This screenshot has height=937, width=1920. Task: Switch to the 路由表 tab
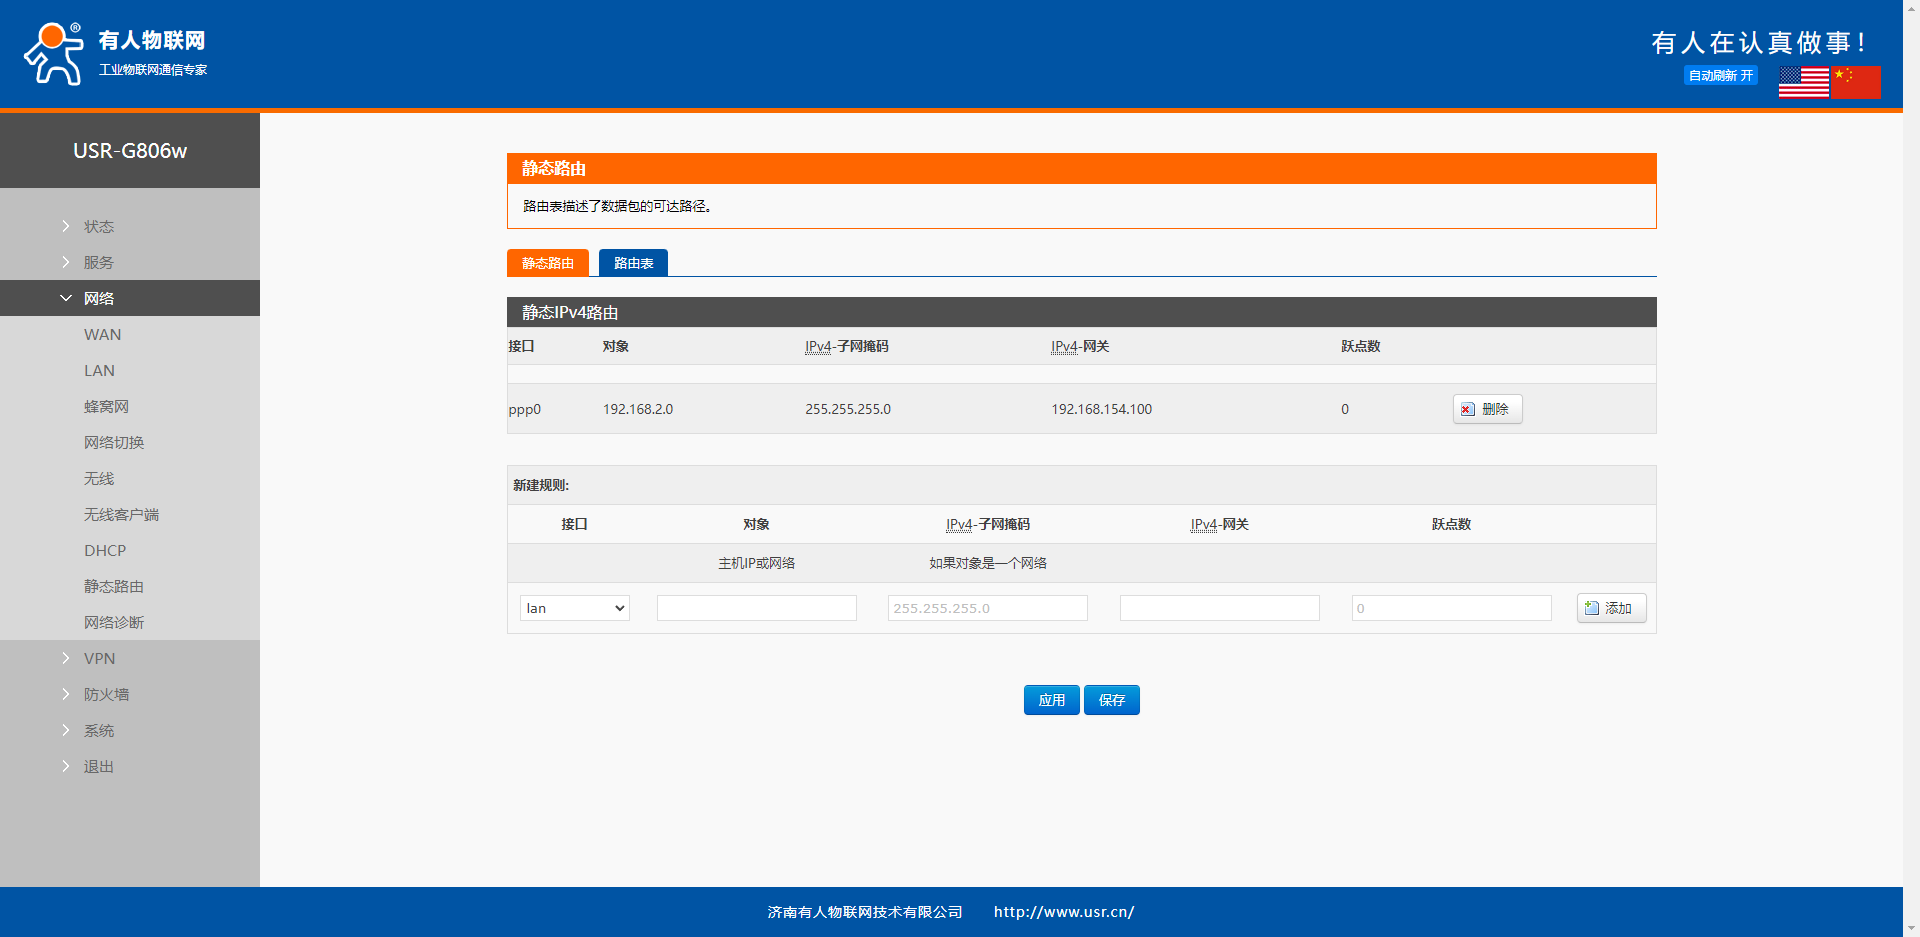633,263
